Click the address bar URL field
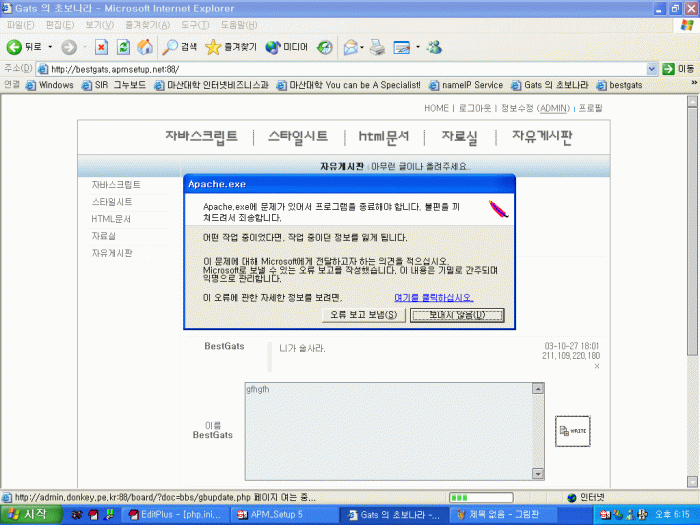 342,69
